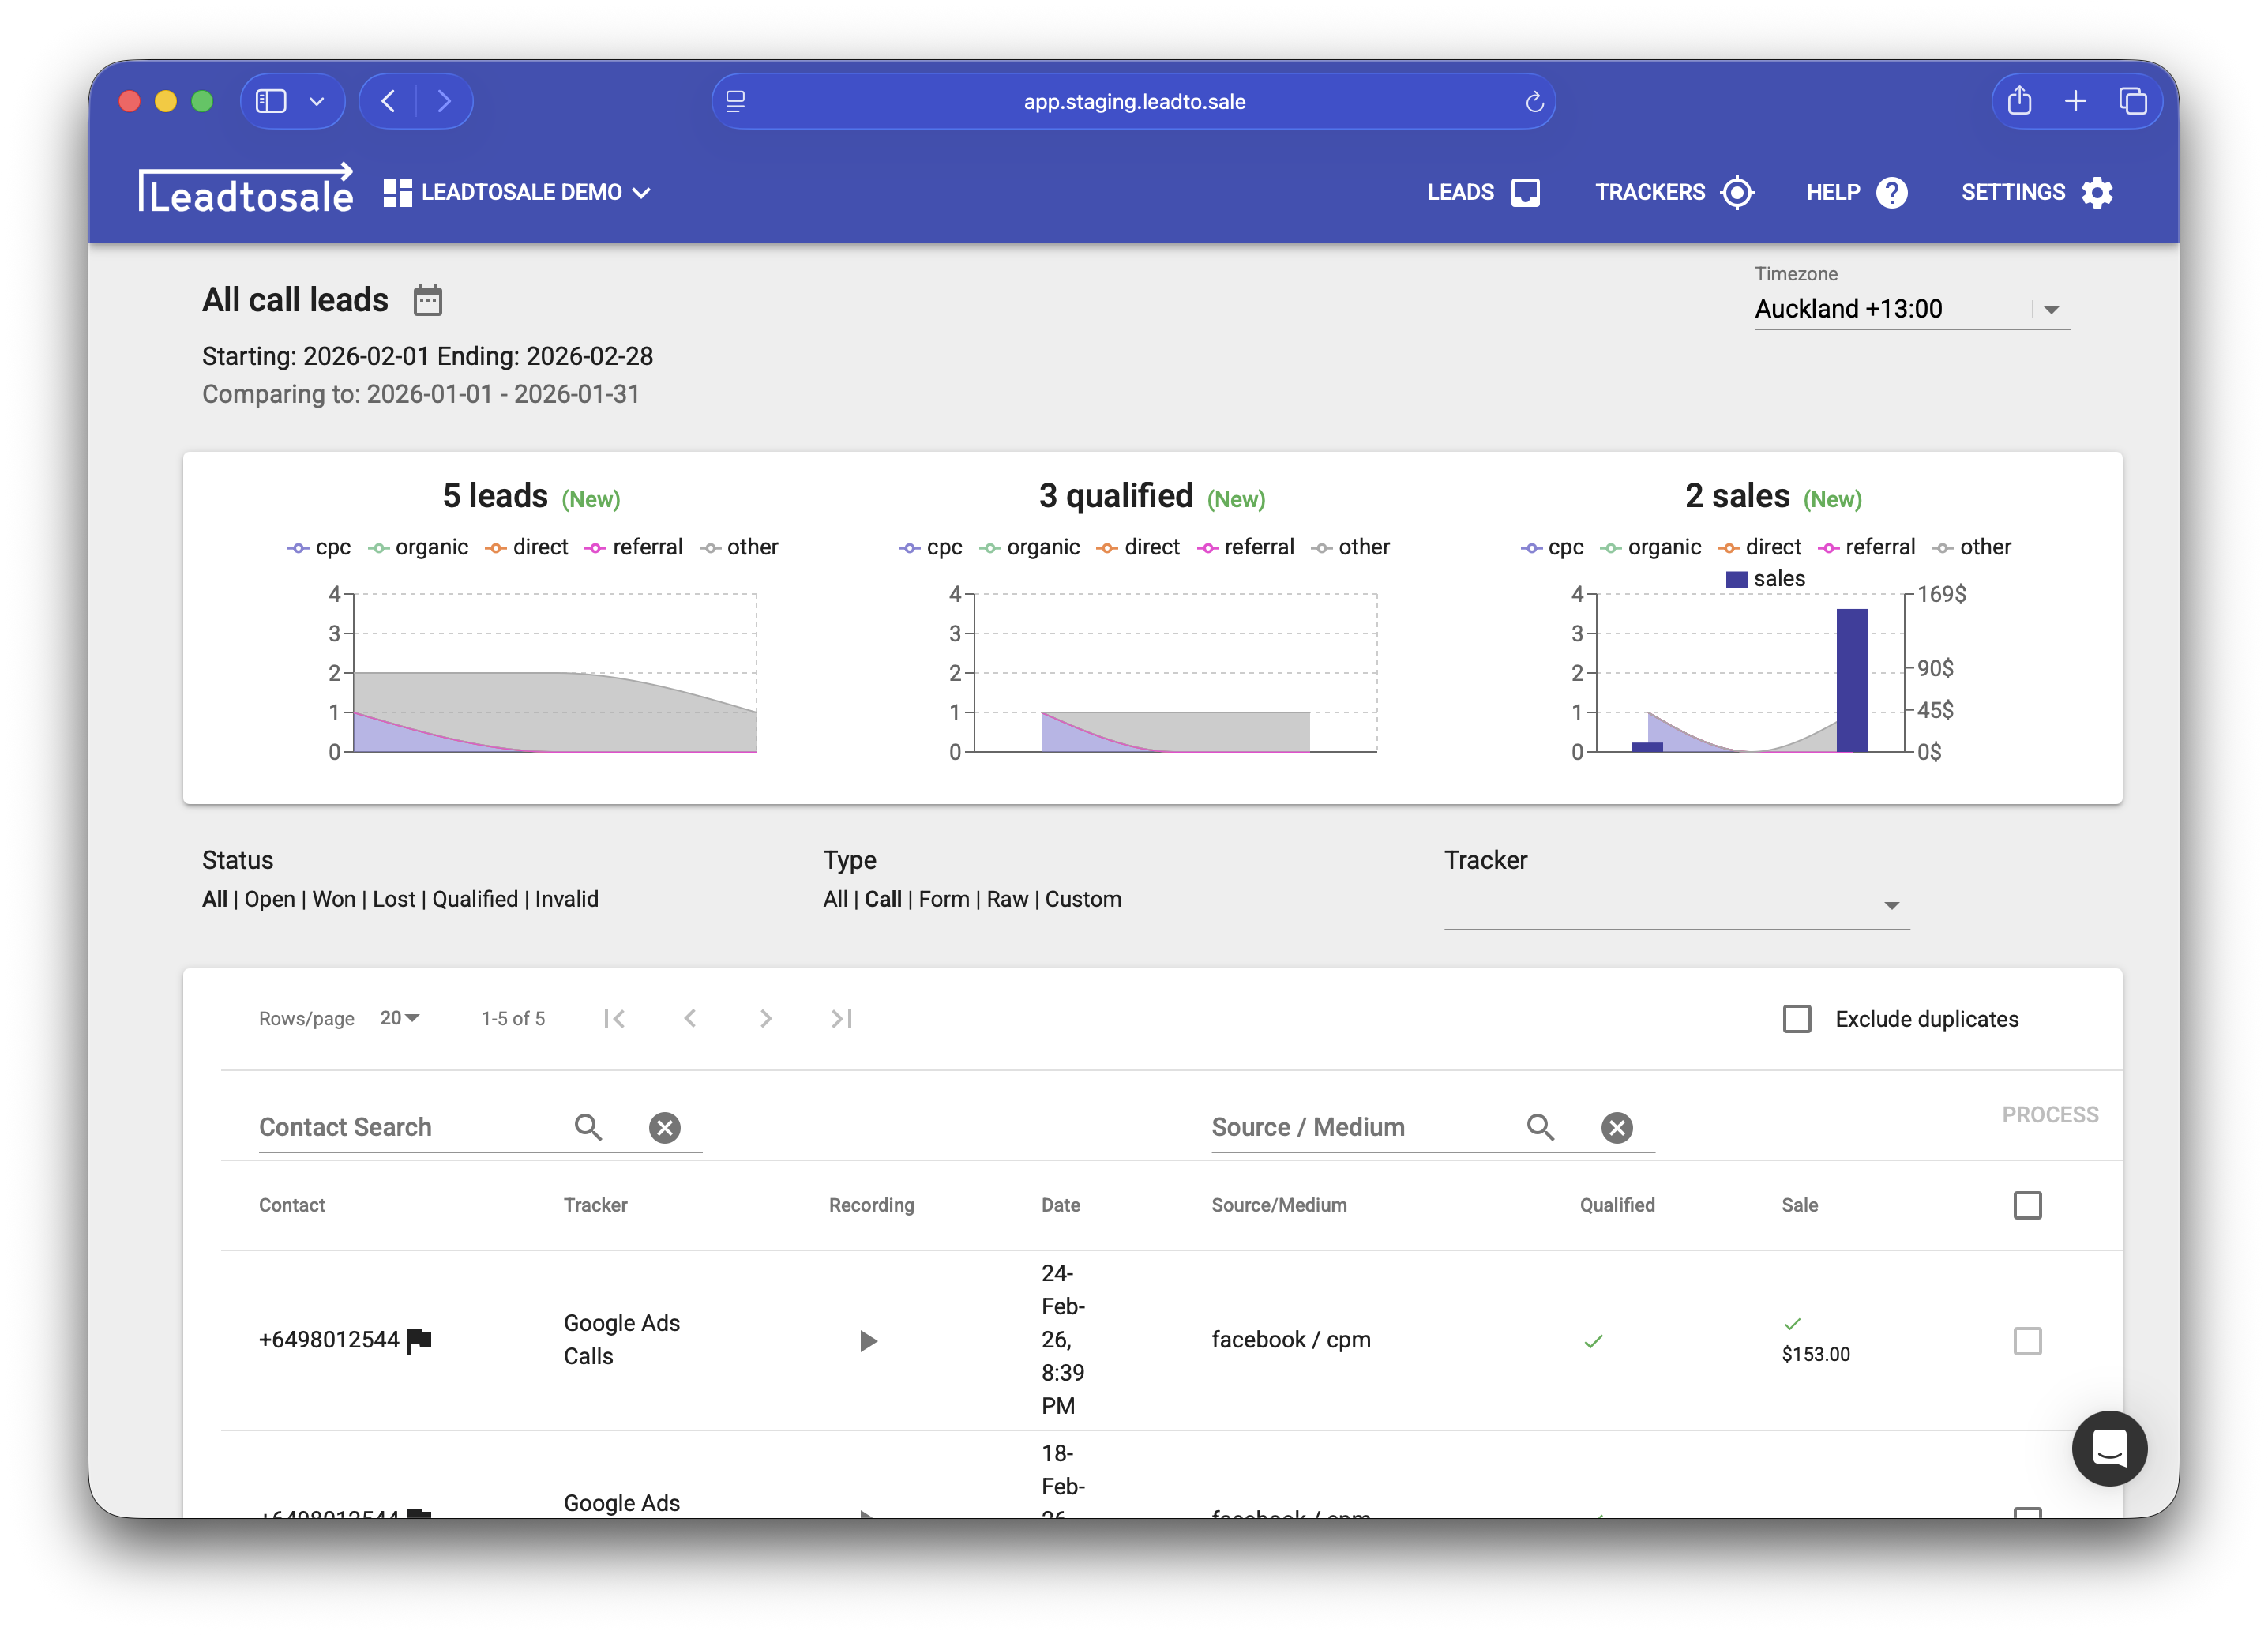Toggle the sales legend swatch
Viewport: 2268px width, 1635px height.
(x=1737, y=579)
